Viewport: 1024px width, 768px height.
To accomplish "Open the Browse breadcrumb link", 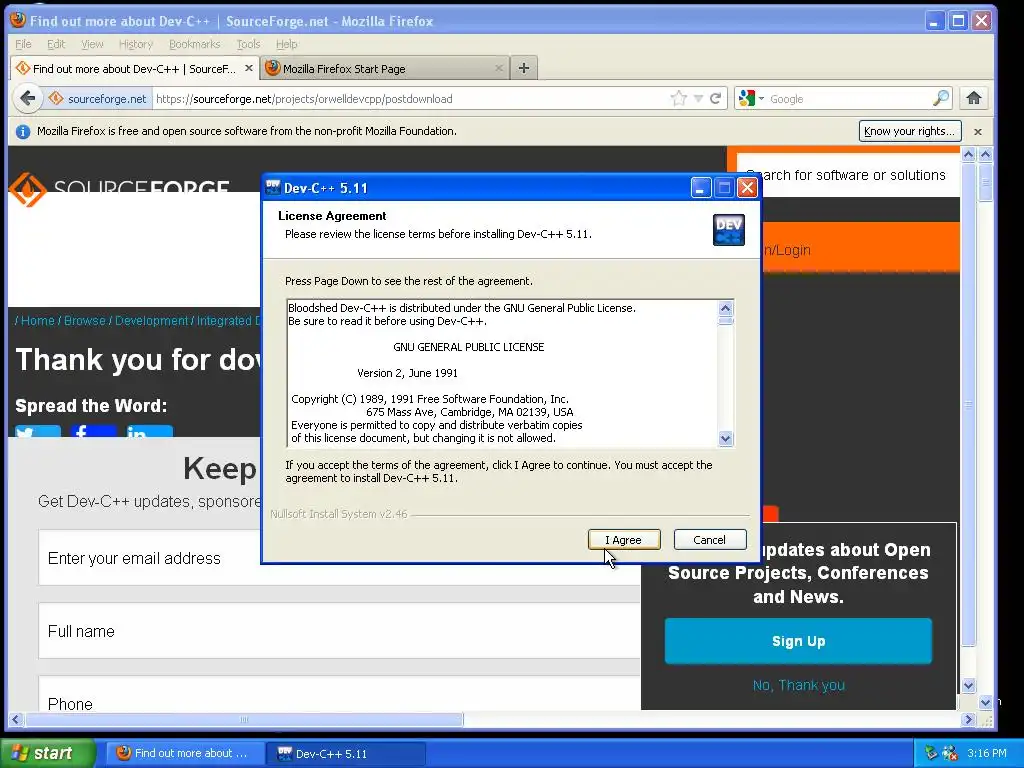I will [84, 321].
